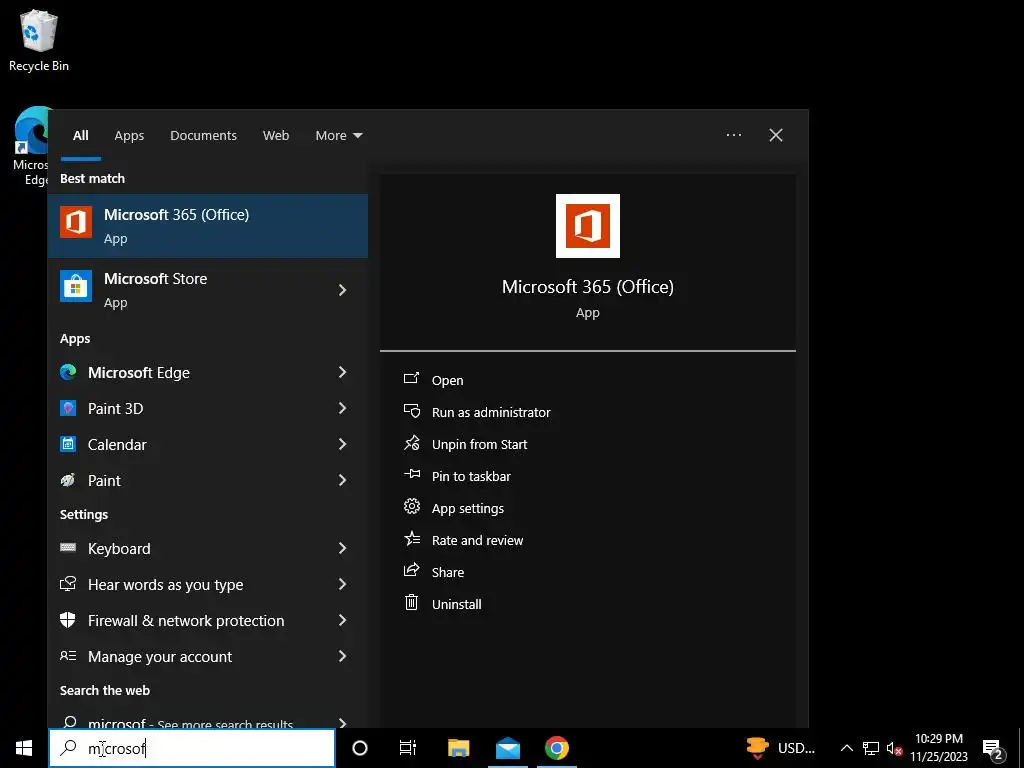Open App settings for Microsoft 365

[x=468, y=508]
